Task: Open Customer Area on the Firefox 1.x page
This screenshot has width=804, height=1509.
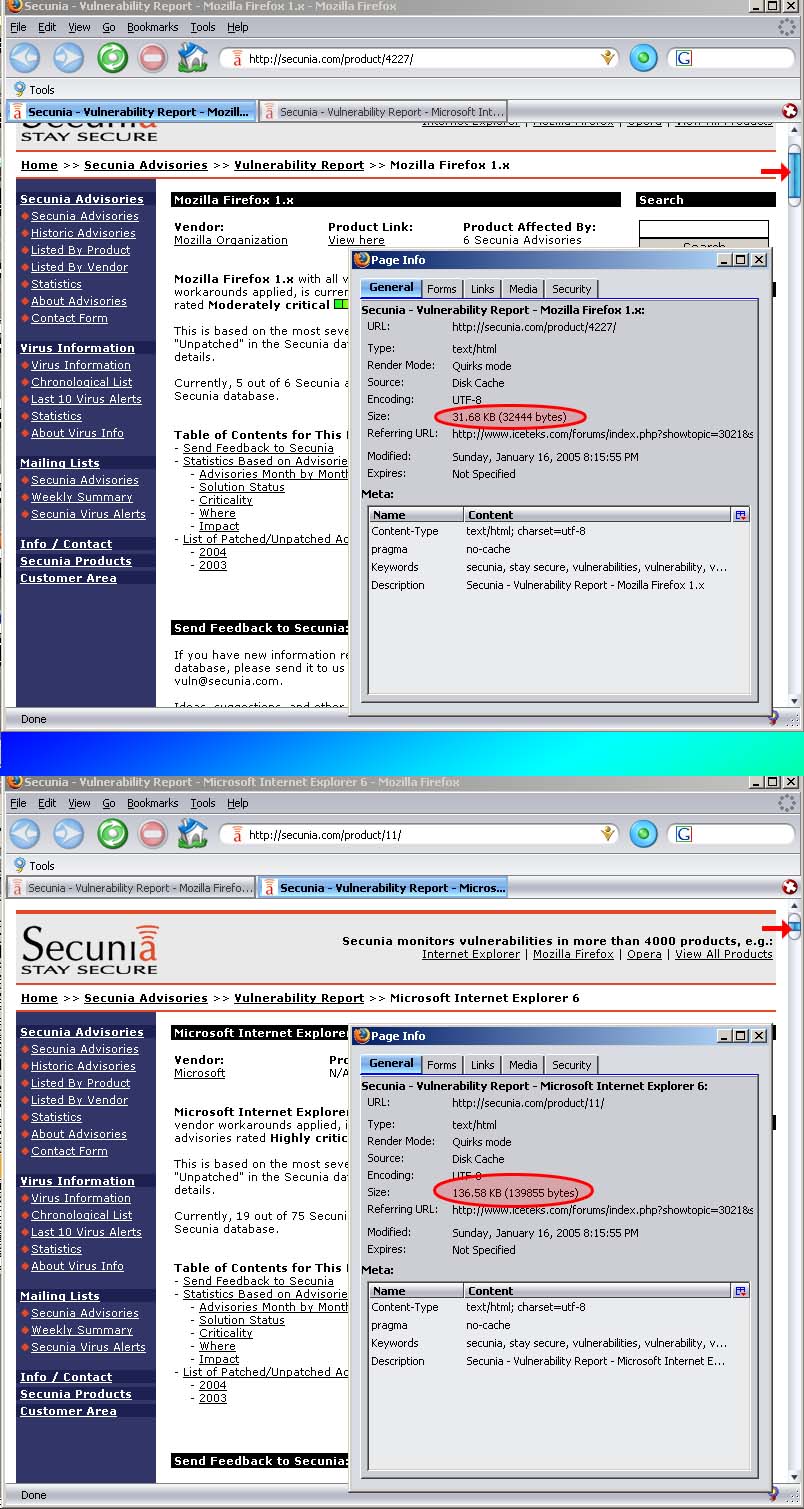Action: (x=68, y=578)
